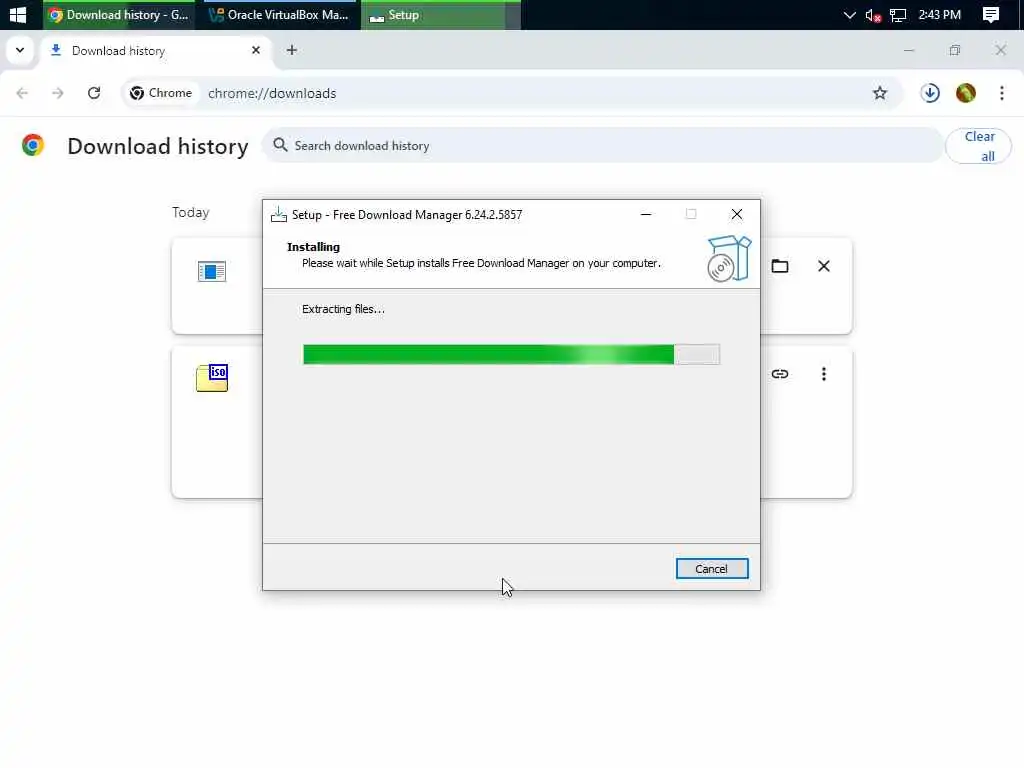1024x768 pixels.
Task: Open a new Chrome tab
Action: point(292,50)
